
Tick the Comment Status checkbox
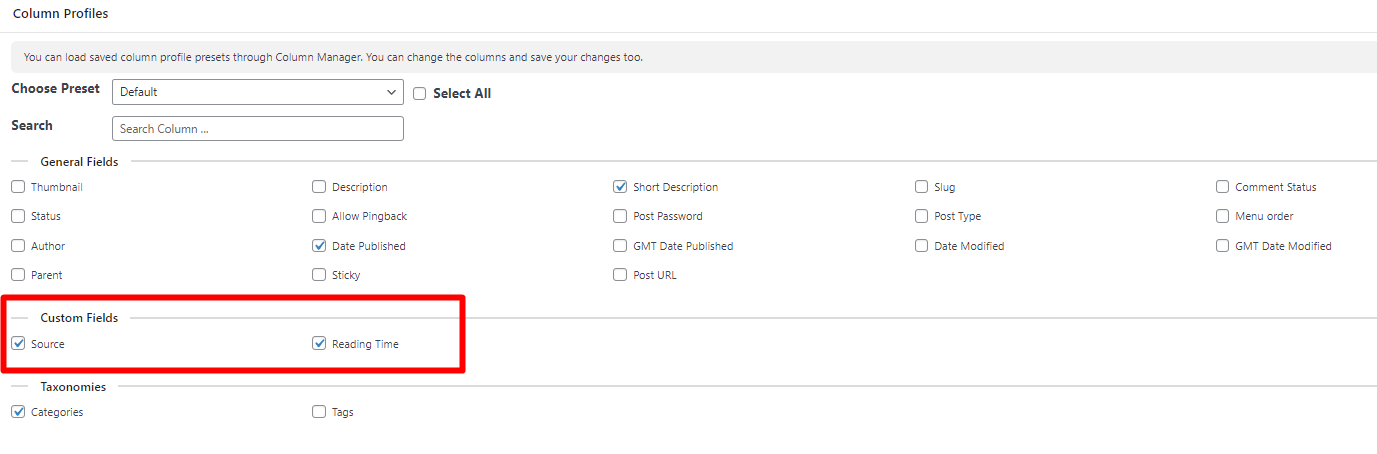(x=1222, y=187)
